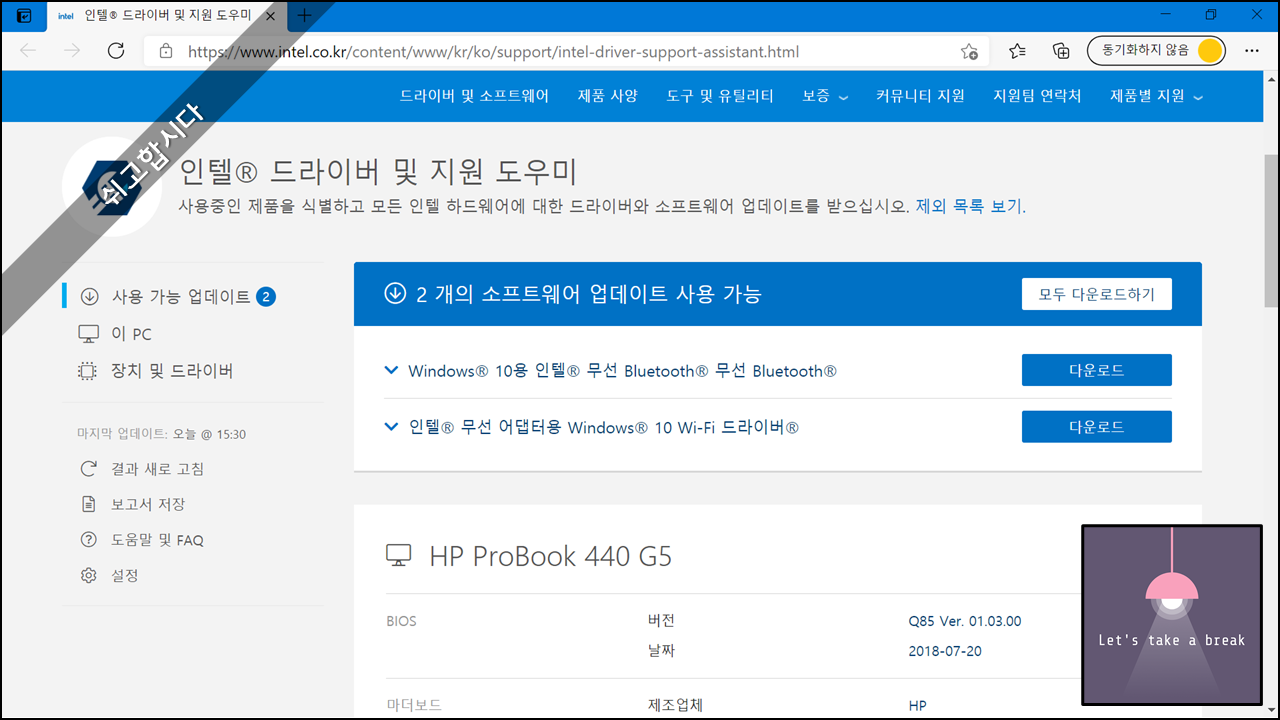The width and height of the screenshot is (1280, 720).
Task: Download the Bluetooth driver update
Action: coord(1097,370)
